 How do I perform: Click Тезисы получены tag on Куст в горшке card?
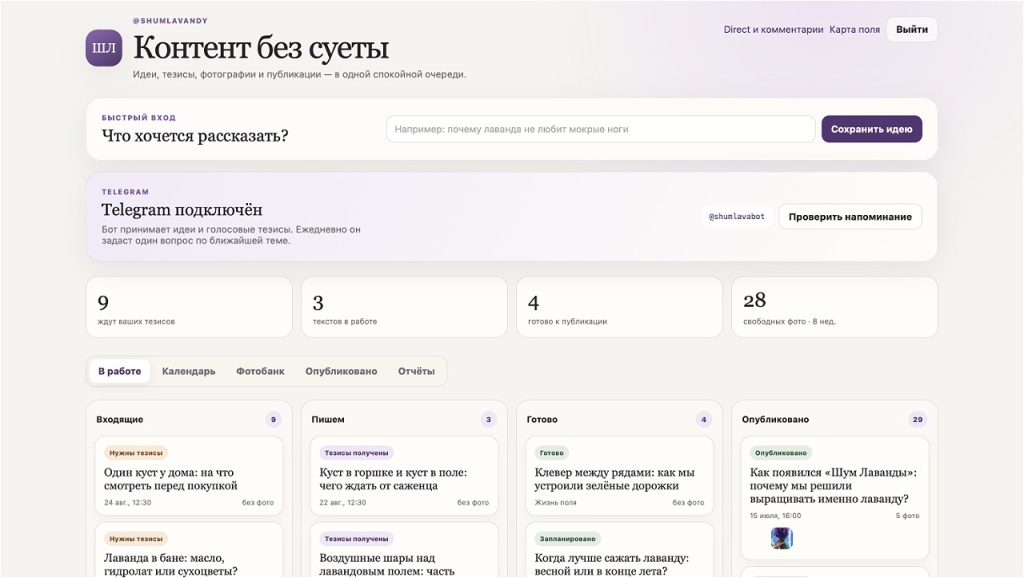[357, 453]
